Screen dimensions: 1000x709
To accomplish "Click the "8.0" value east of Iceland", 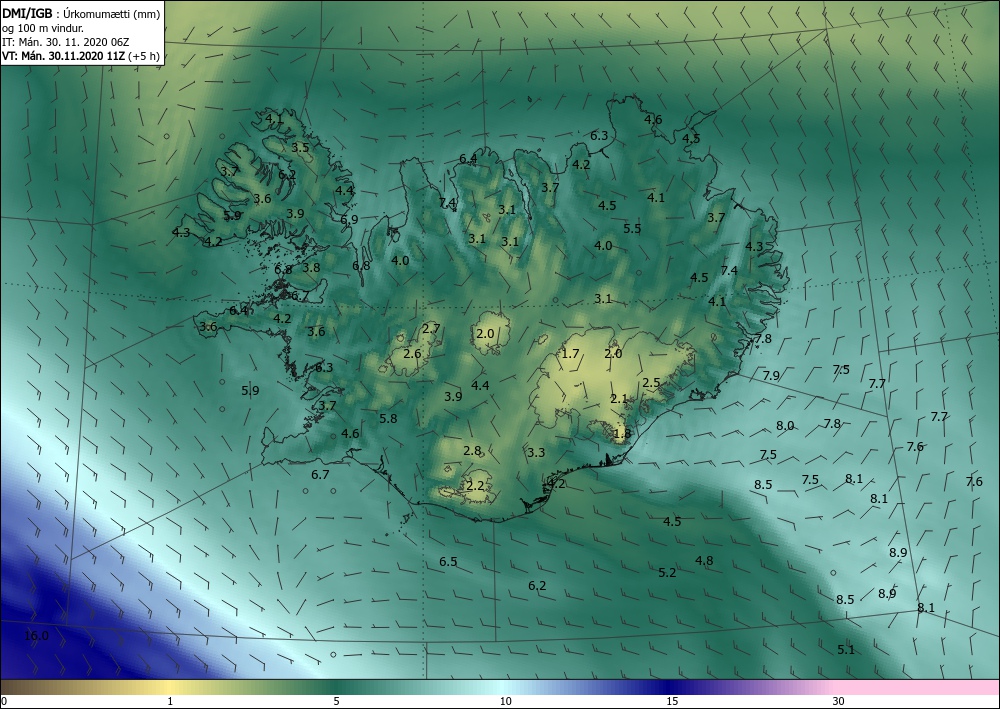I will 785,426.
